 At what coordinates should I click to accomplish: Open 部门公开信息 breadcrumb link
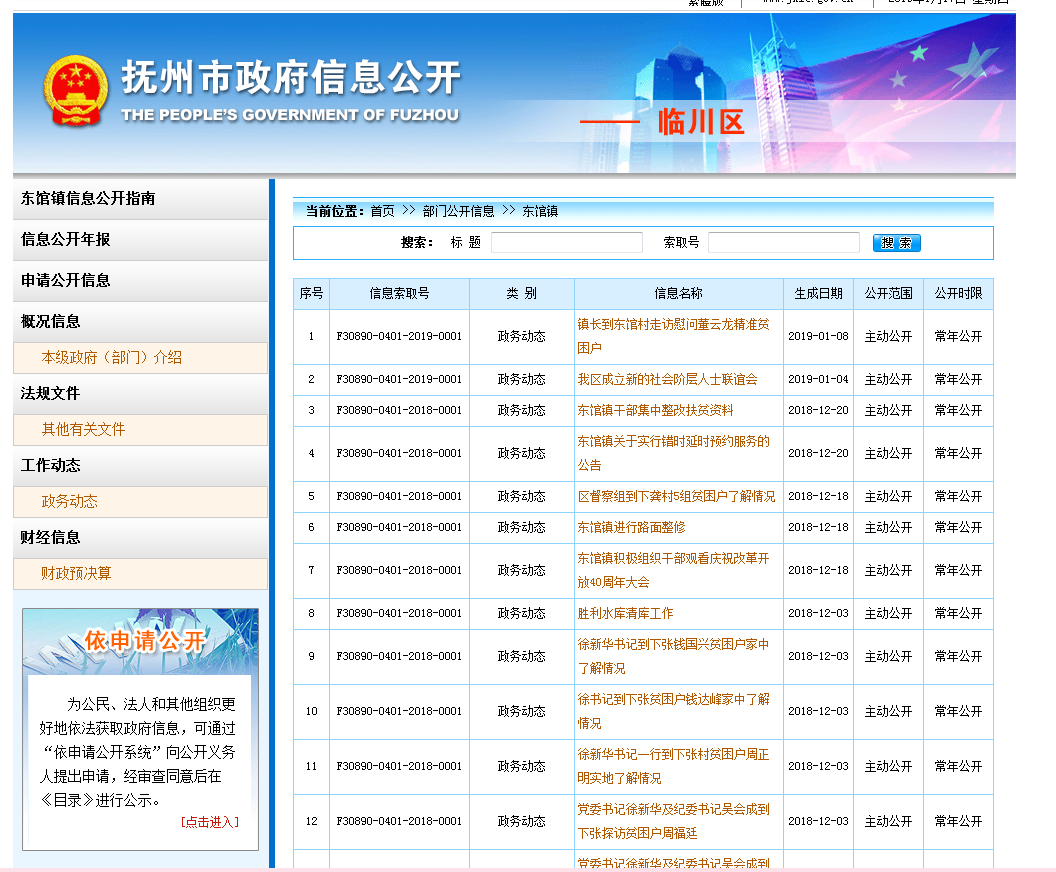coord(458,211)
